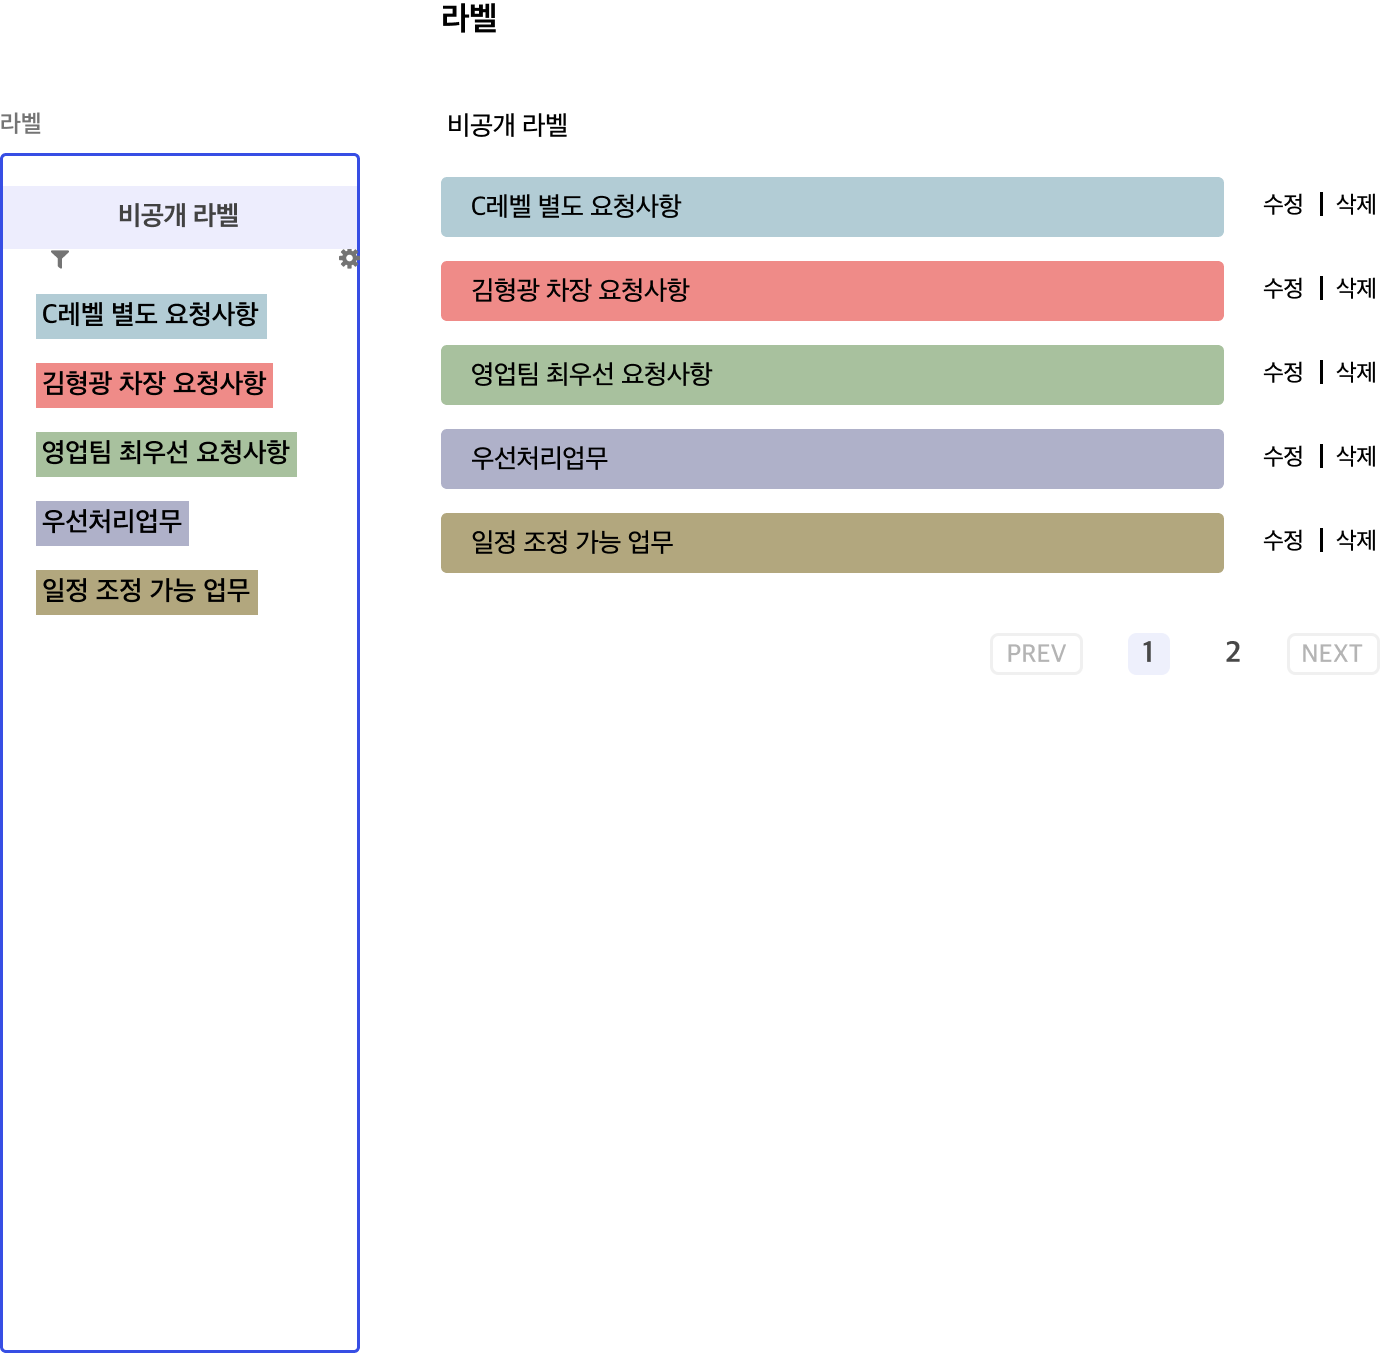This screenshot has height=1353, width=1380.
Task: Click the PREV pagination button
Action: [x=1036, y=654]
